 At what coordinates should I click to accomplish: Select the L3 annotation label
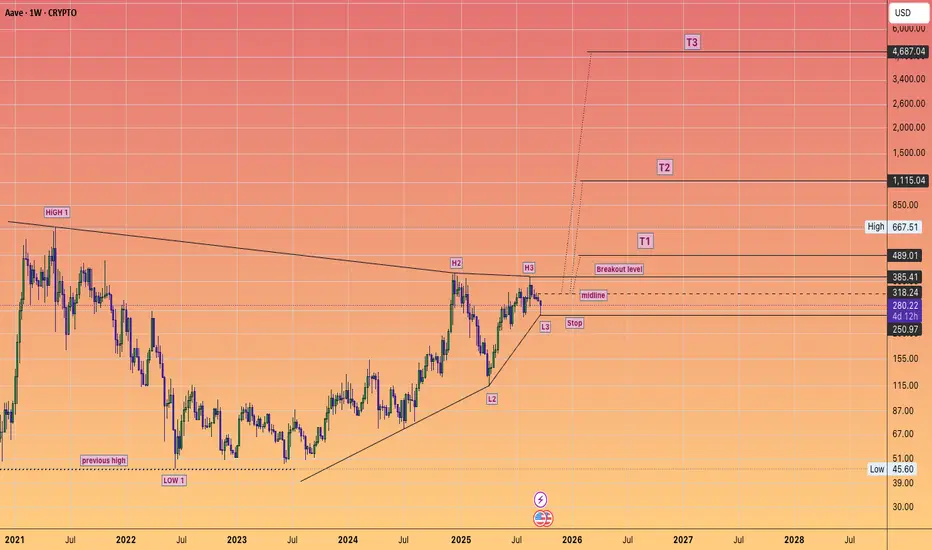[545, 327]
